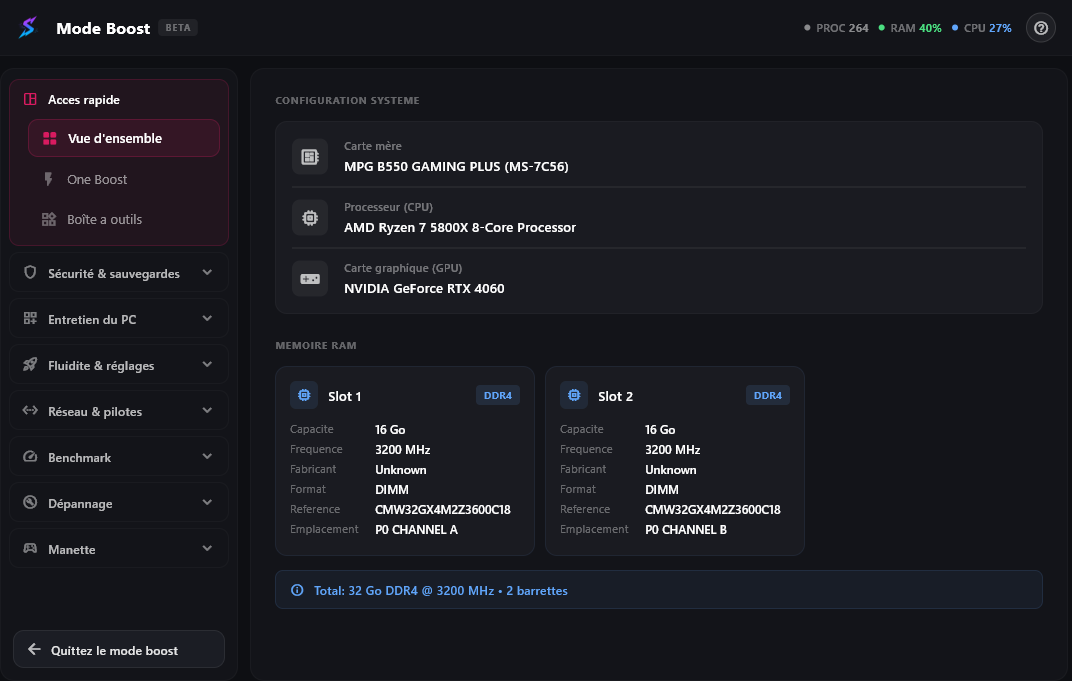Click the RAM 40% status indicator
This screenshot has height=681, width=1072.
pyautogui.click(x=910, y=28)
